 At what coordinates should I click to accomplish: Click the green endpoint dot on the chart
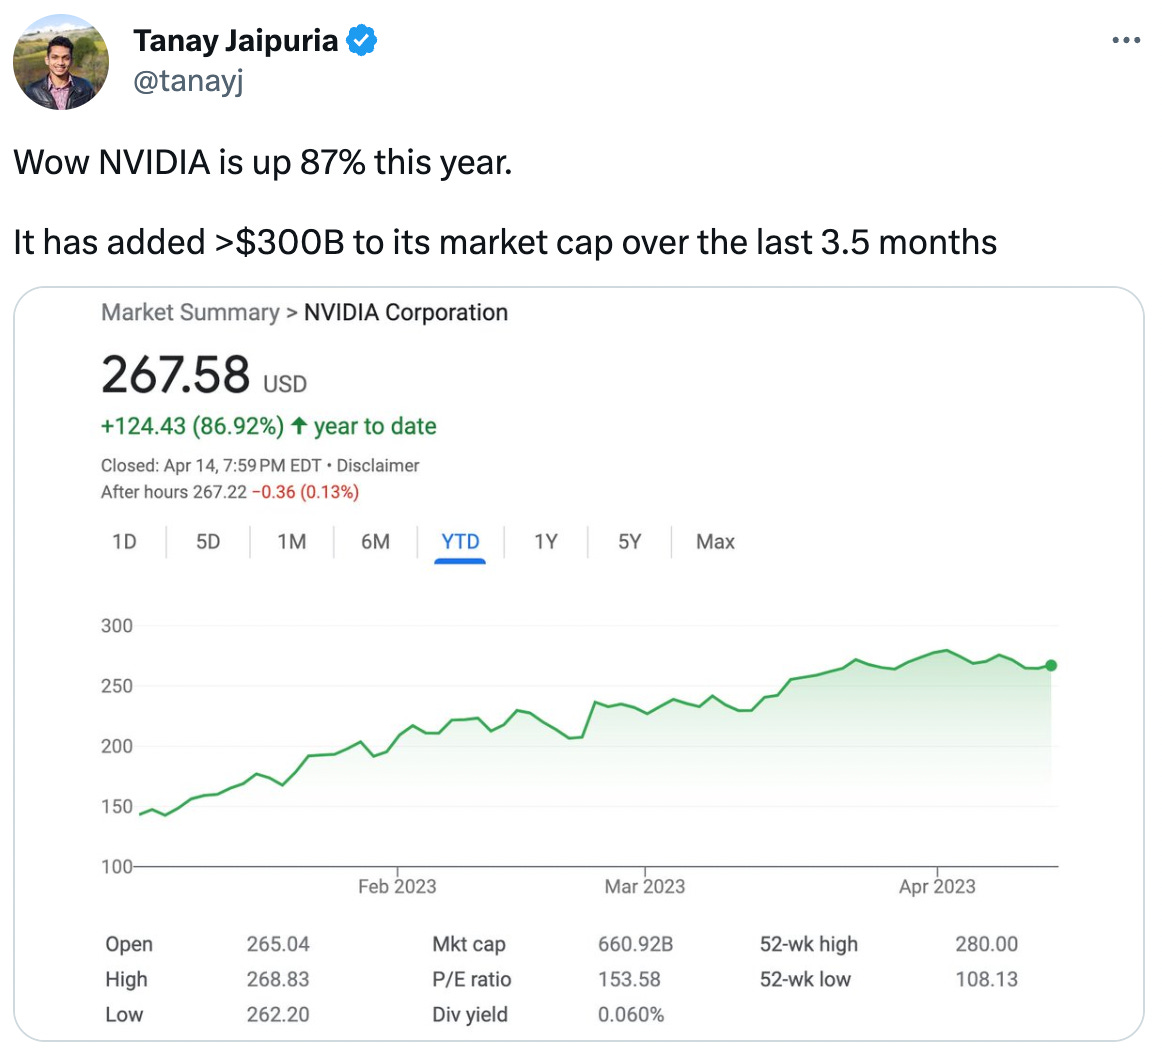pyautogui.click(x=1050, y=664)
